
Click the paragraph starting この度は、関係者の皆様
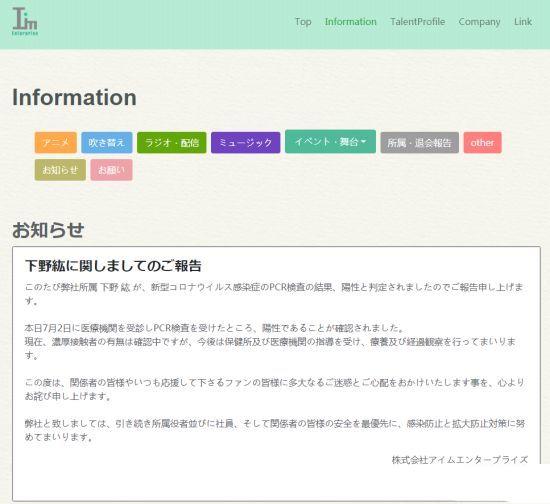tap(274, 389)
